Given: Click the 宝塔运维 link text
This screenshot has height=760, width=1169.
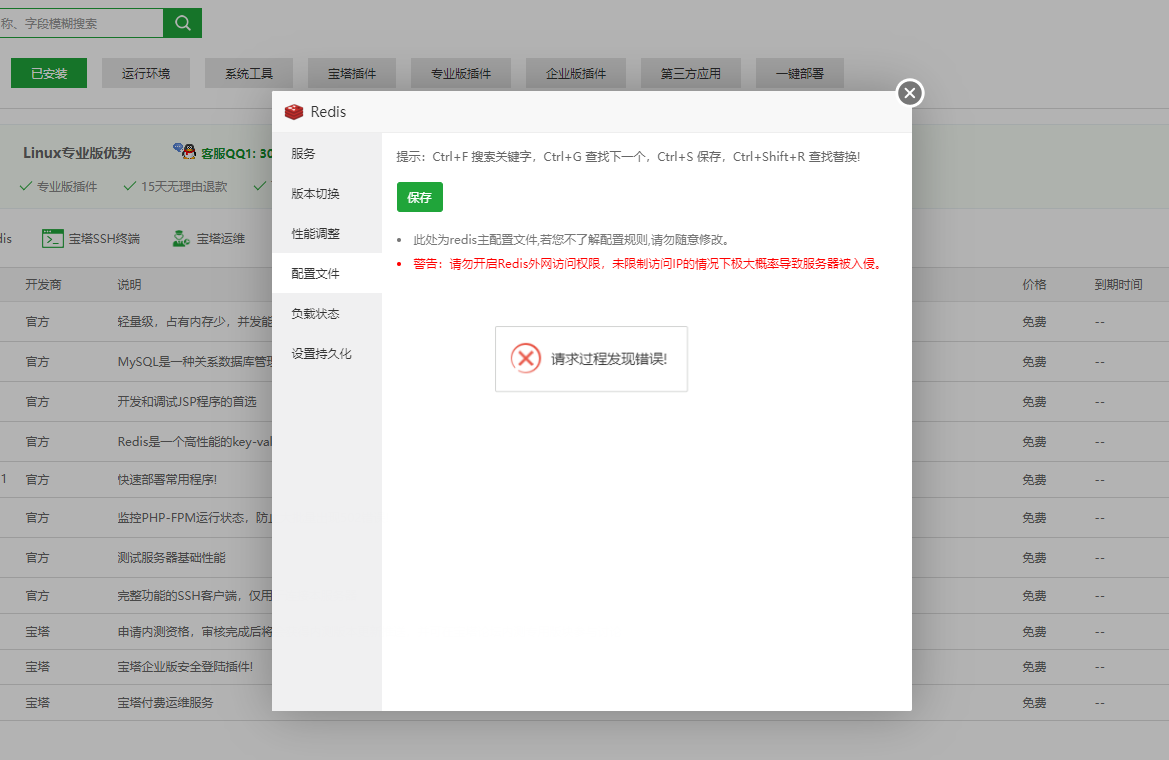Looking at the screenshot, I should [x=221, y=239].
